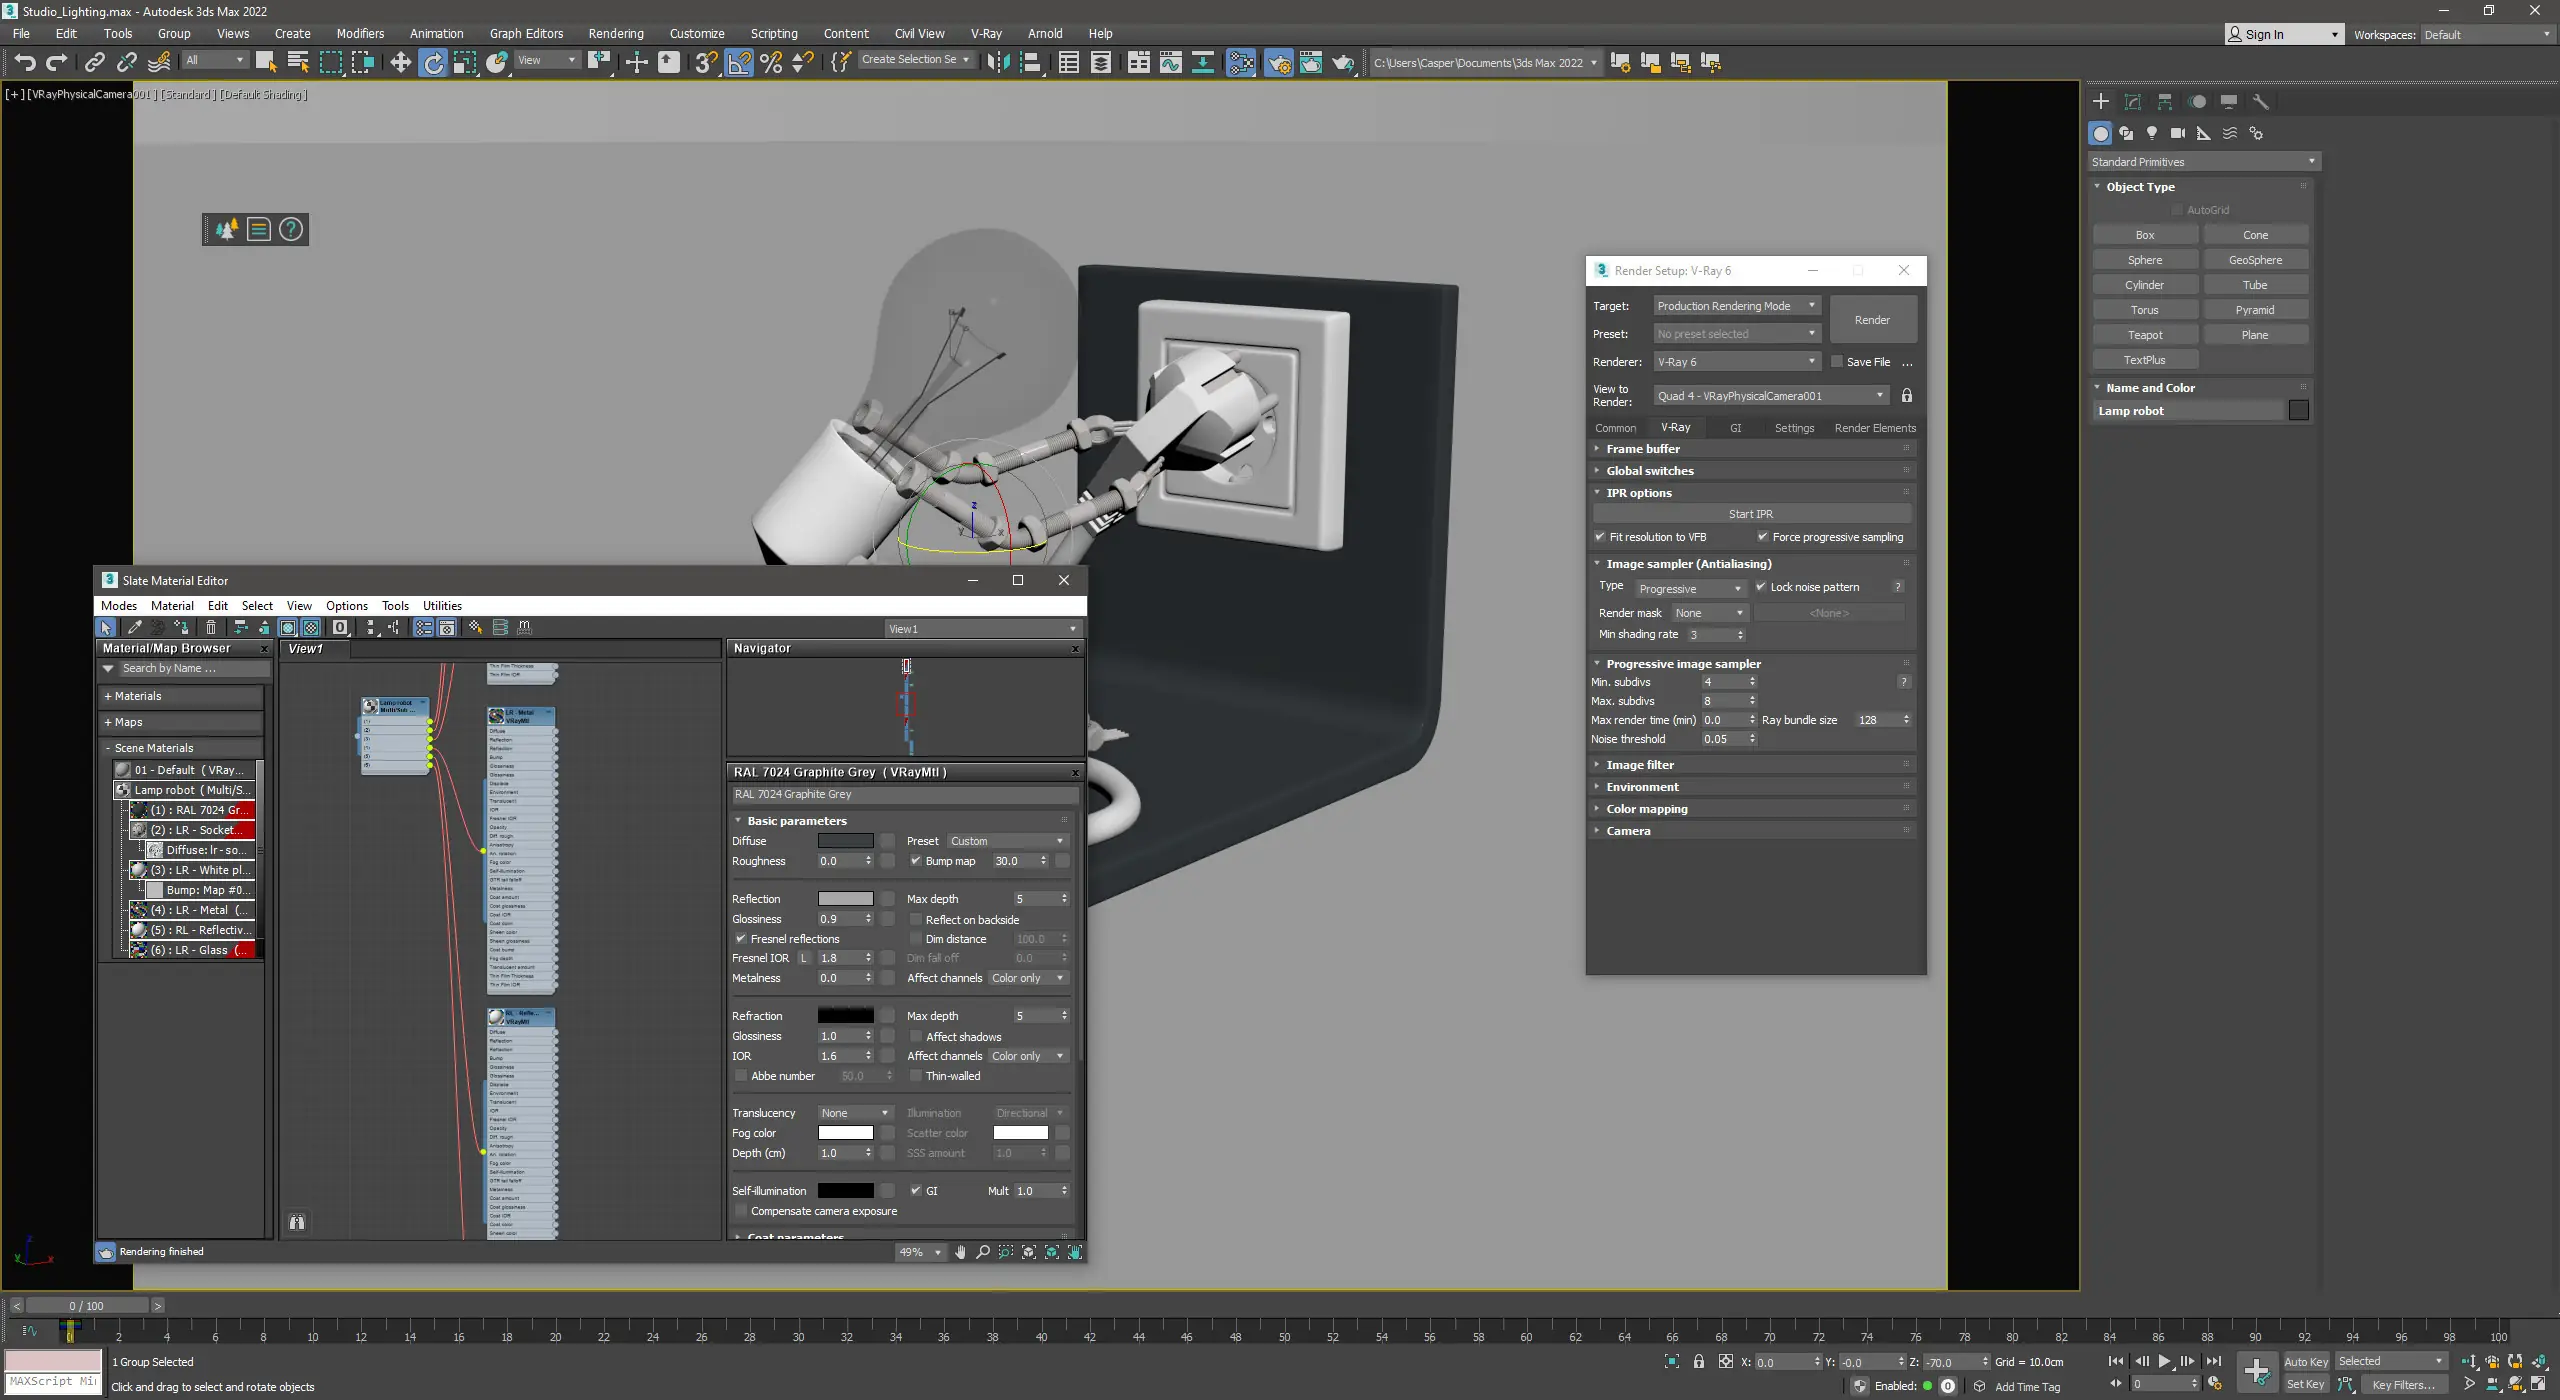Viewport: 2560px width, 1400px height.
Task: Switch to Modify panel tab icon
Action: tap(2133, 102)
